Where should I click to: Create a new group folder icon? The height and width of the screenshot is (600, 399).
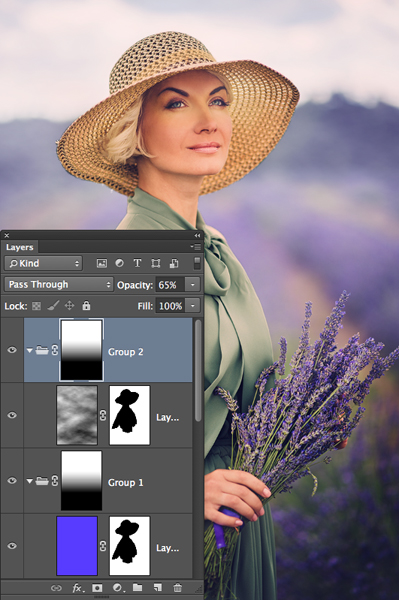[x=137, y=588]
